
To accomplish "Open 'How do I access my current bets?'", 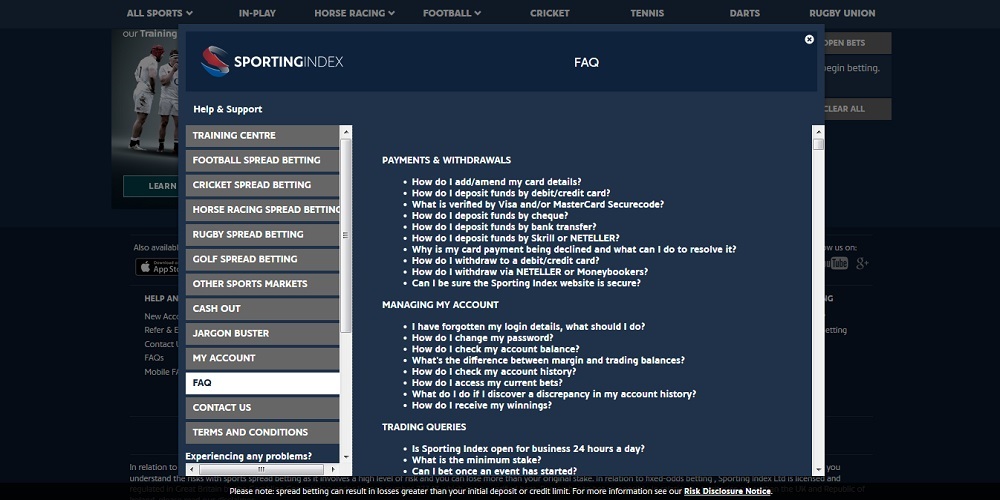I will coord(487,383).
